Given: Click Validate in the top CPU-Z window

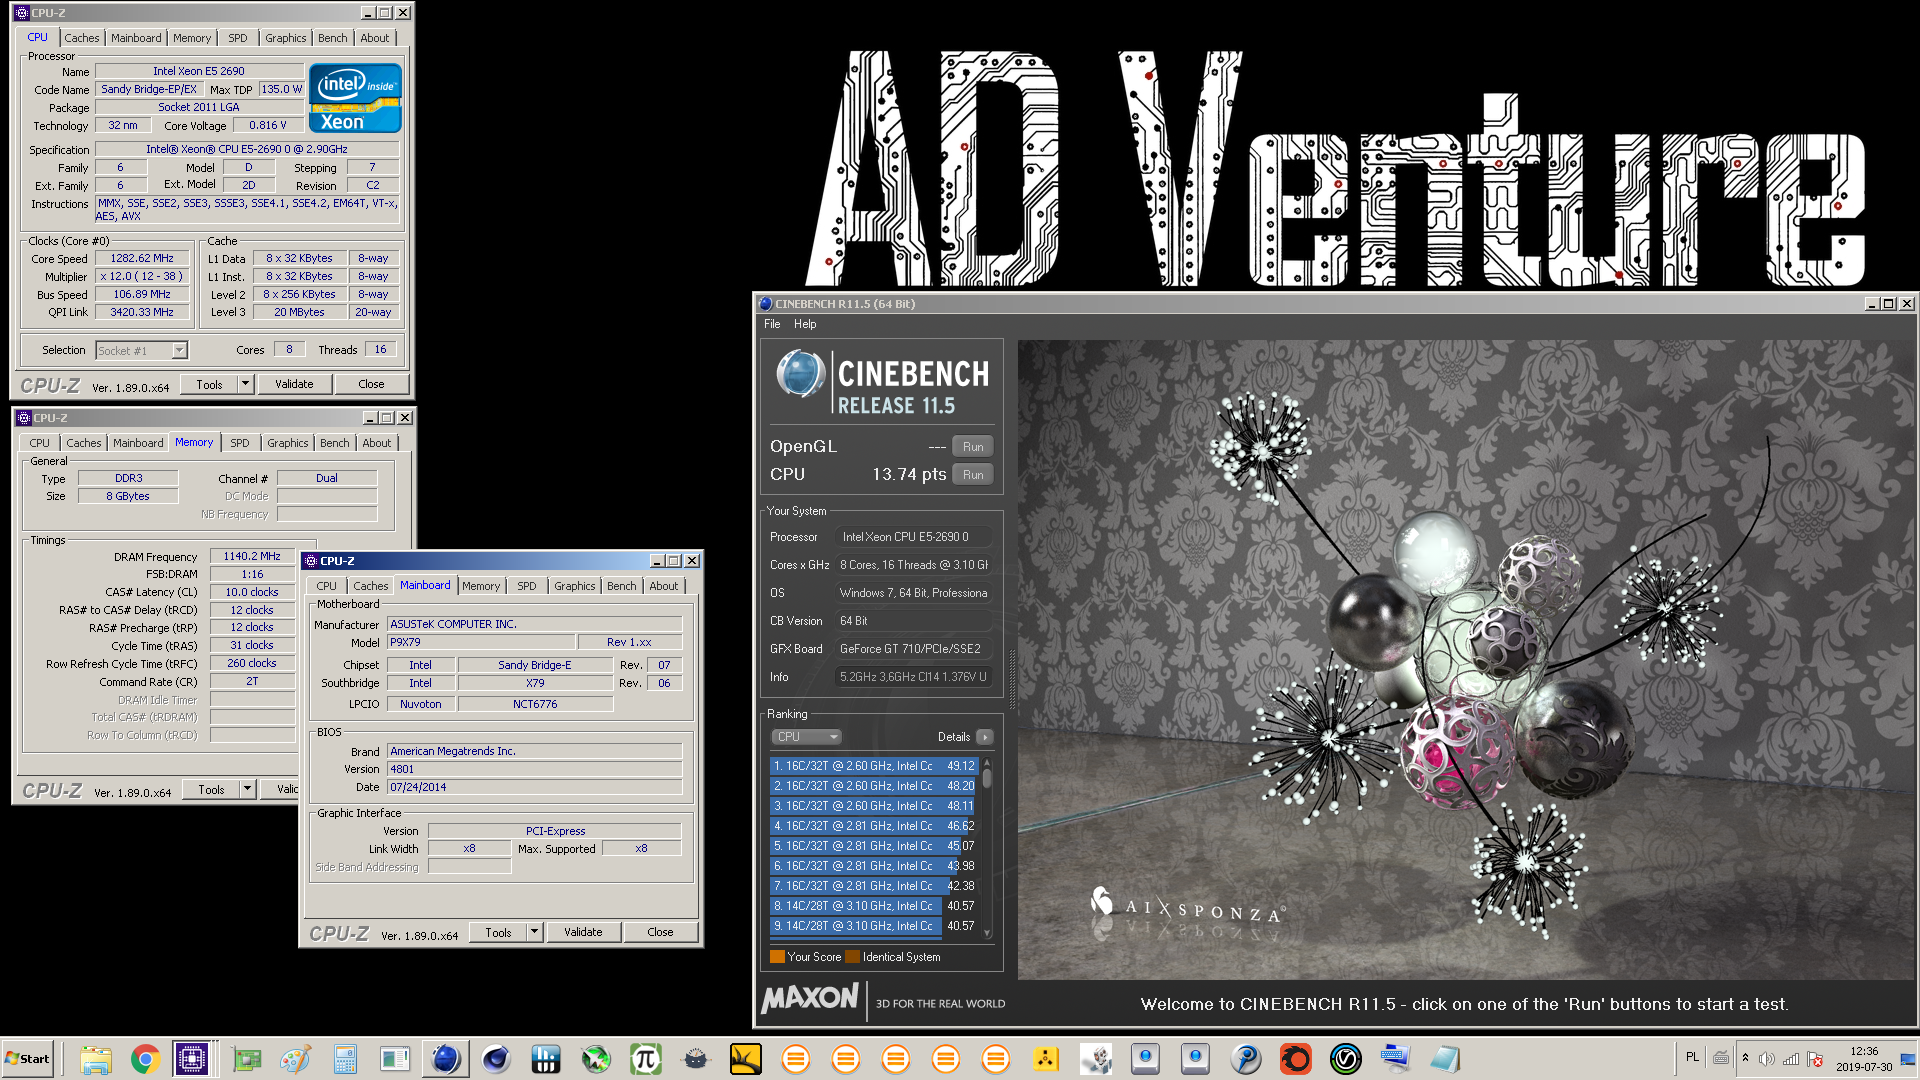Looking at the screenshot, I should point(294,384).
